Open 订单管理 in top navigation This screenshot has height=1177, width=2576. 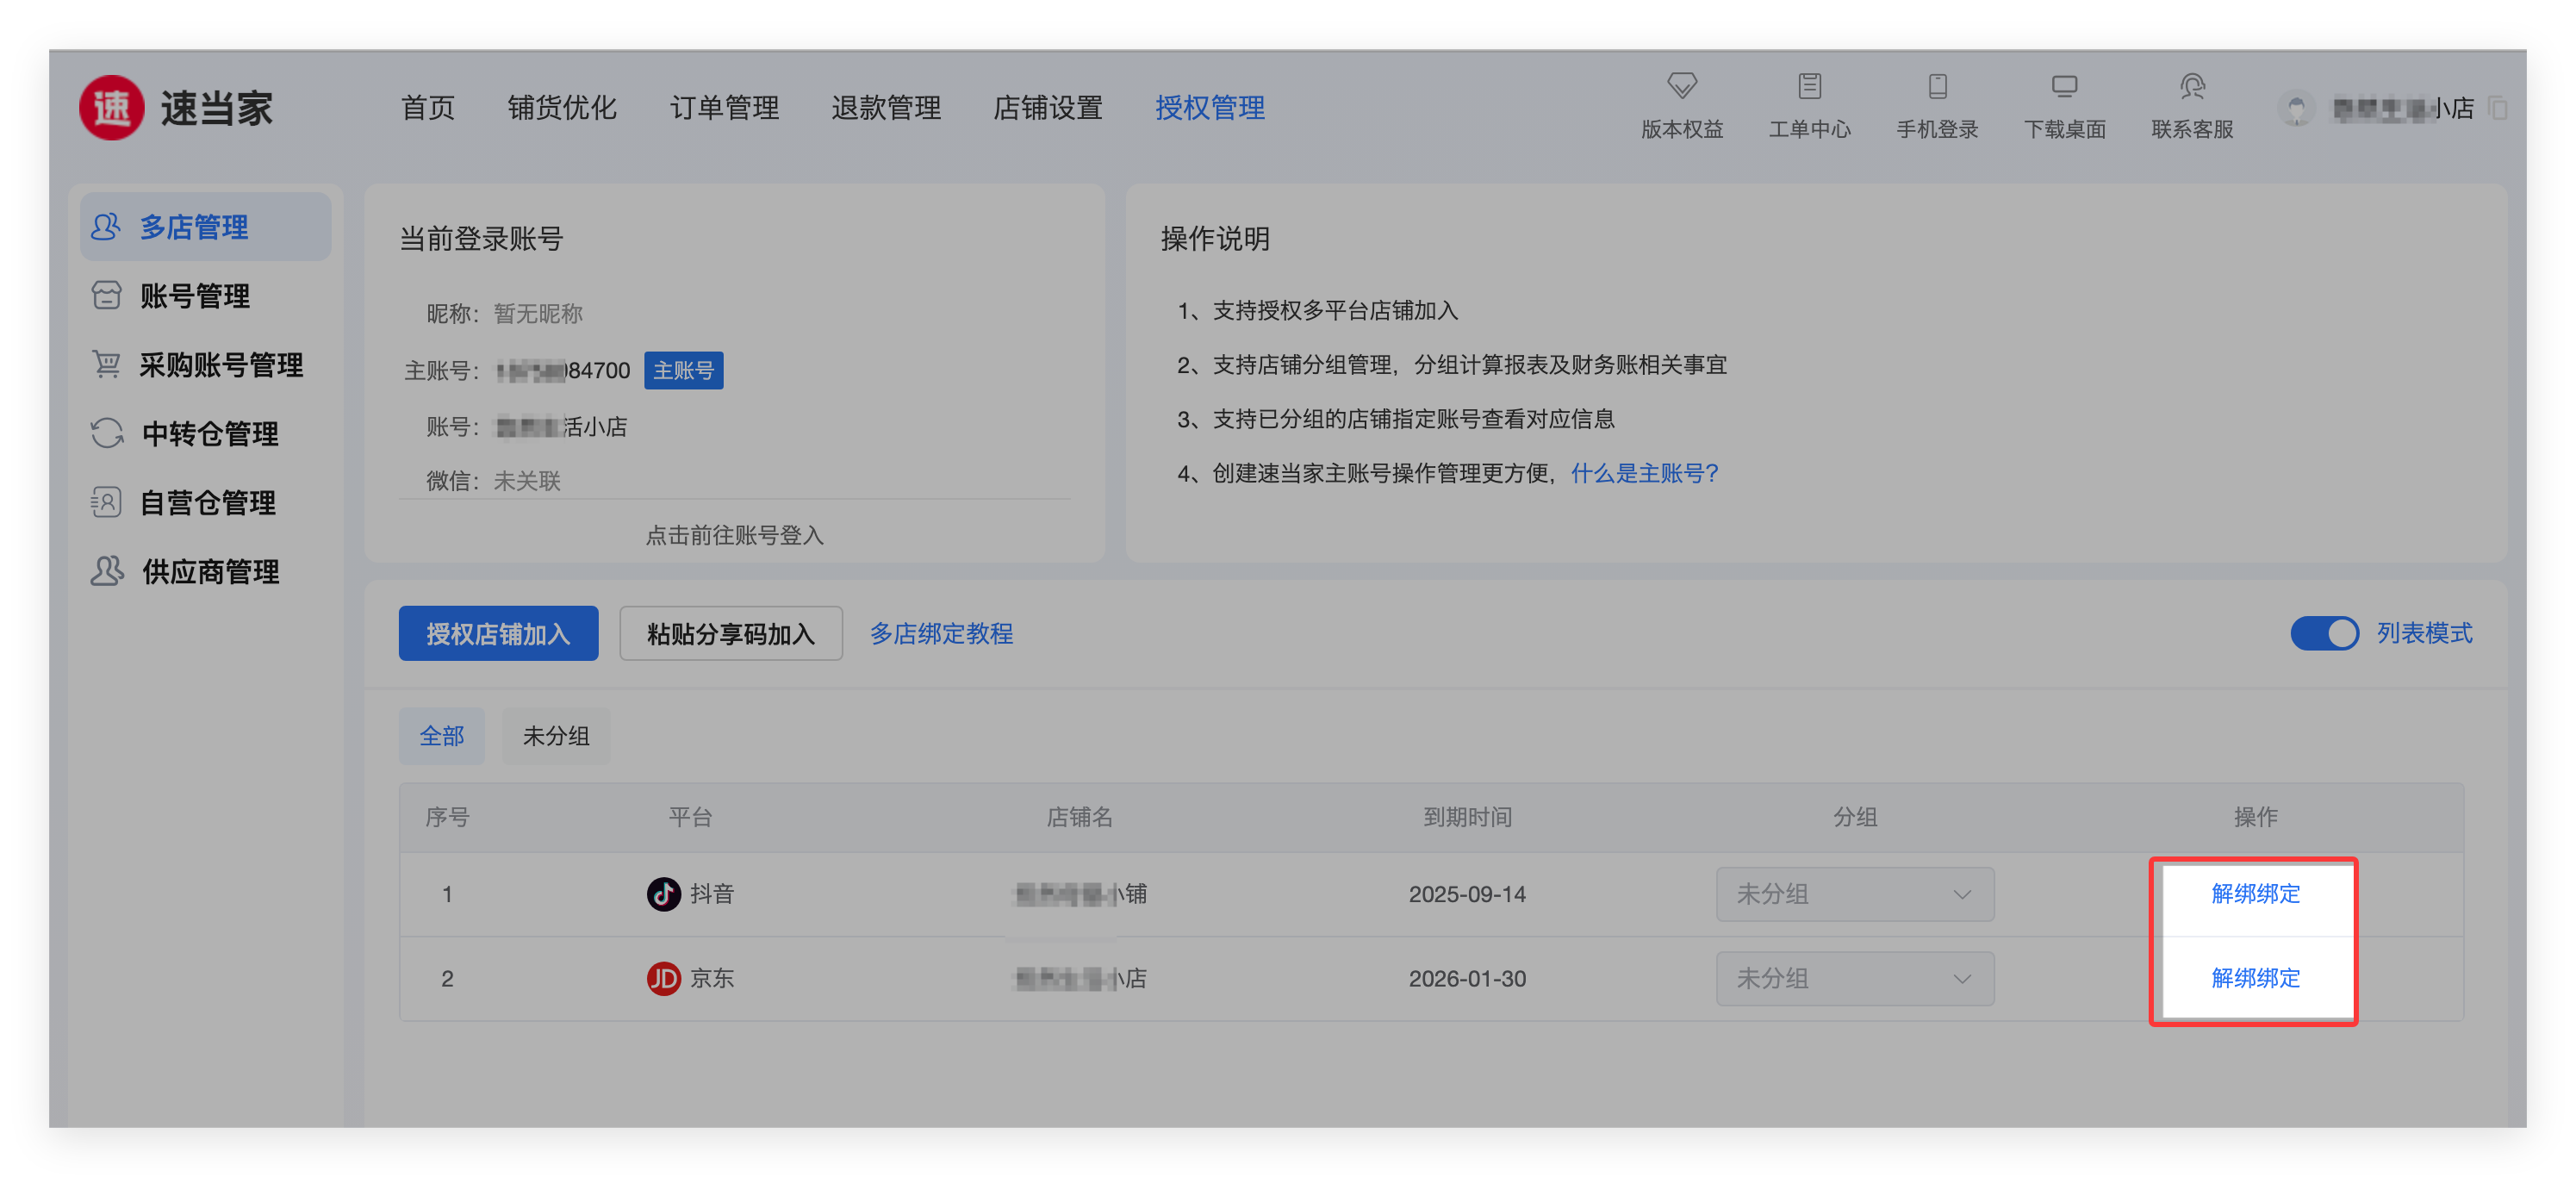pyautogui.click(x=724, y=108)
